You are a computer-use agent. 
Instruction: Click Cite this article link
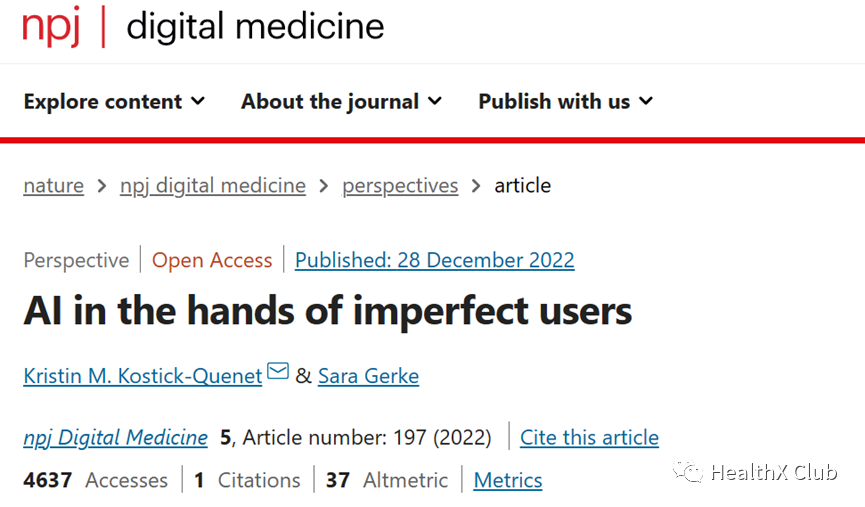[x=589, y=437]
